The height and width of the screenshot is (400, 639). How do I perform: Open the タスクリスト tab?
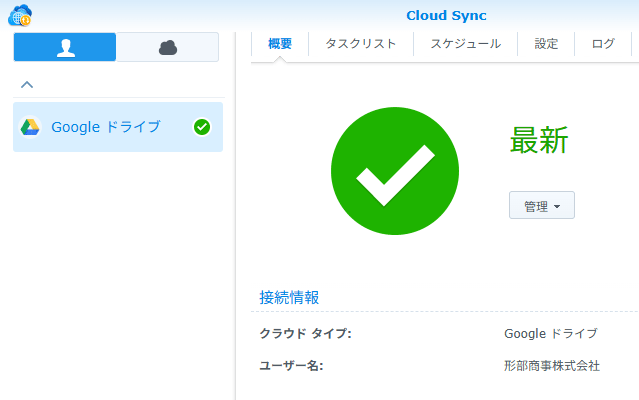pyautogui.click(x=361, y=44)
